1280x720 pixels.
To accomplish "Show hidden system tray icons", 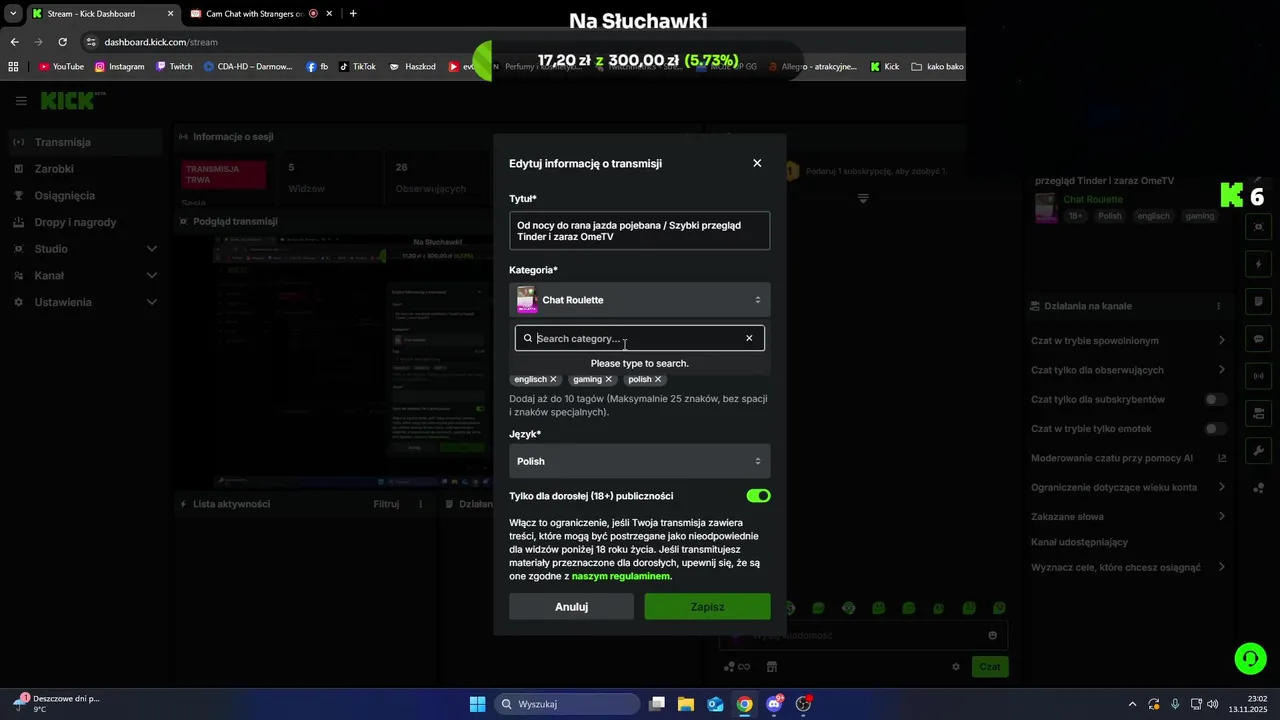I will [x=1132, y=704].
